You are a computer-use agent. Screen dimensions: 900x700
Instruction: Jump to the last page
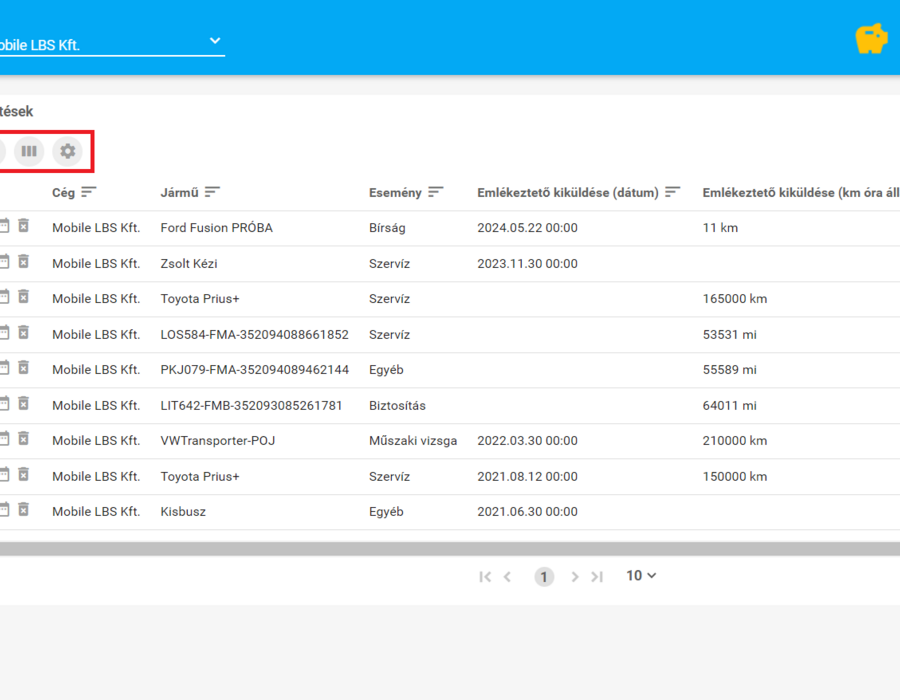click(597, 577)
